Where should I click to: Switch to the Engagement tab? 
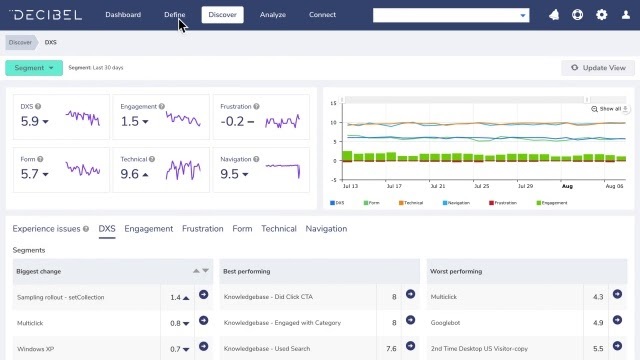click(x=149, y=229)
